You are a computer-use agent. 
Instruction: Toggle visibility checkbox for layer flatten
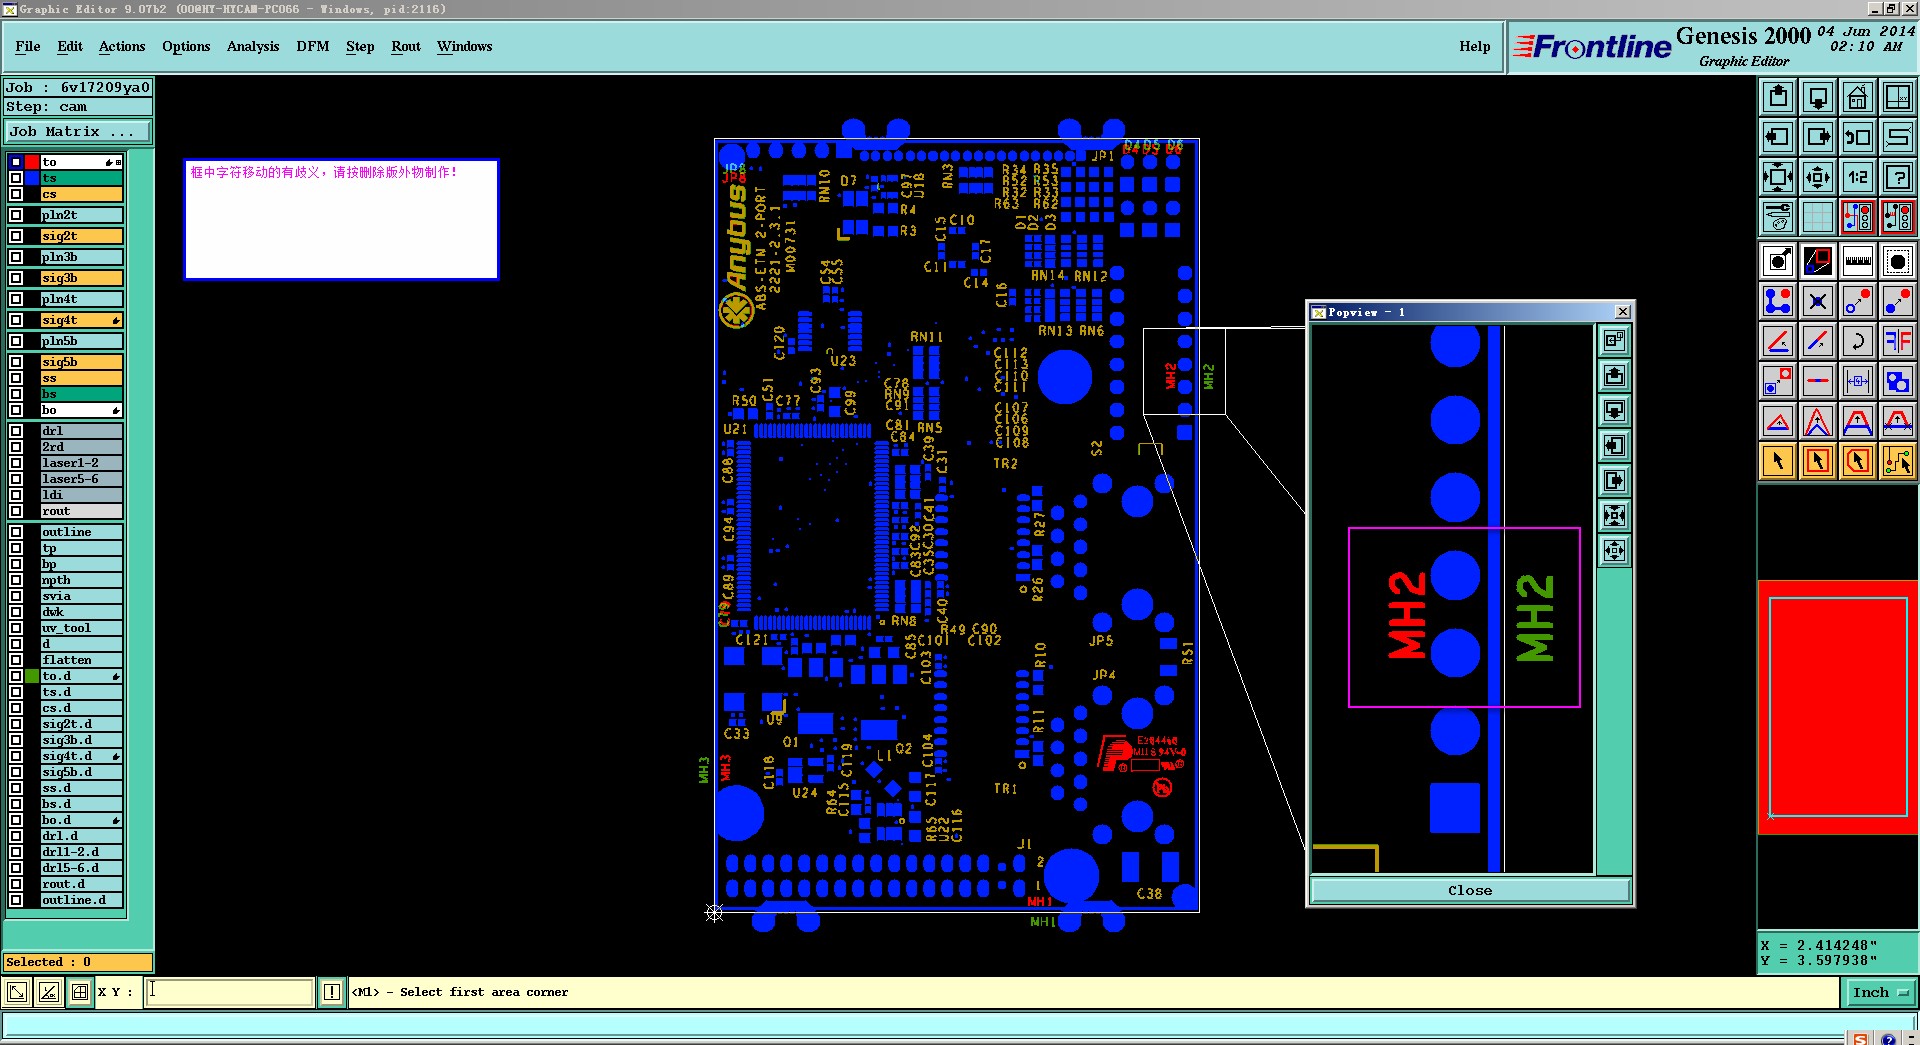coord(16,660)
